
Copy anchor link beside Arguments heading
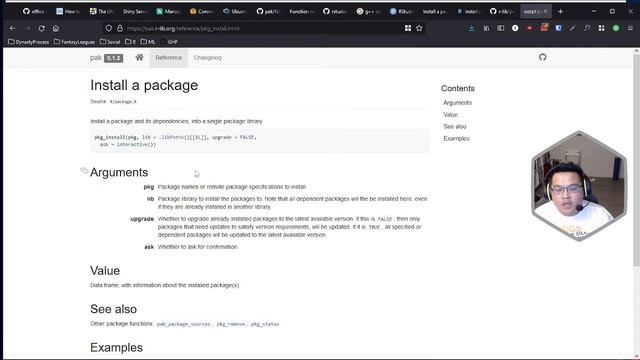[x=84, y=170]
